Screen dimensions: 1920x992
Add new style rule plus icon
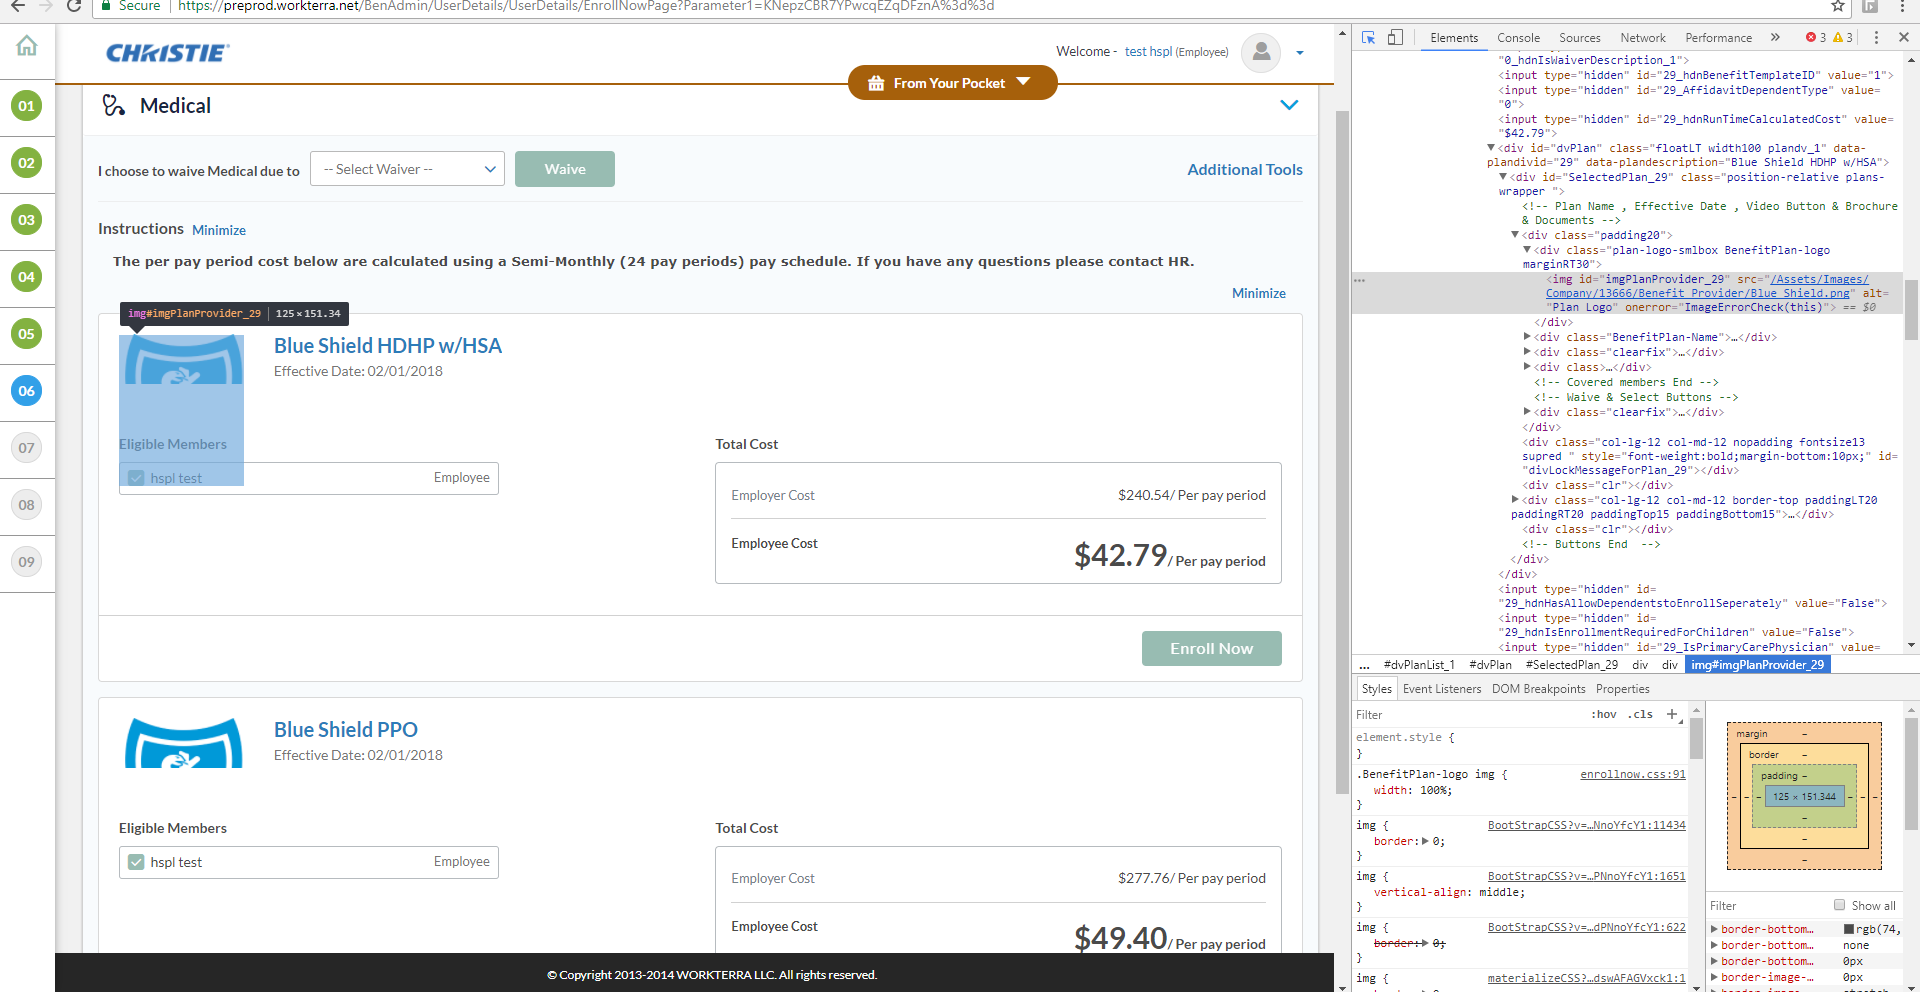[x=1672, y=714]
